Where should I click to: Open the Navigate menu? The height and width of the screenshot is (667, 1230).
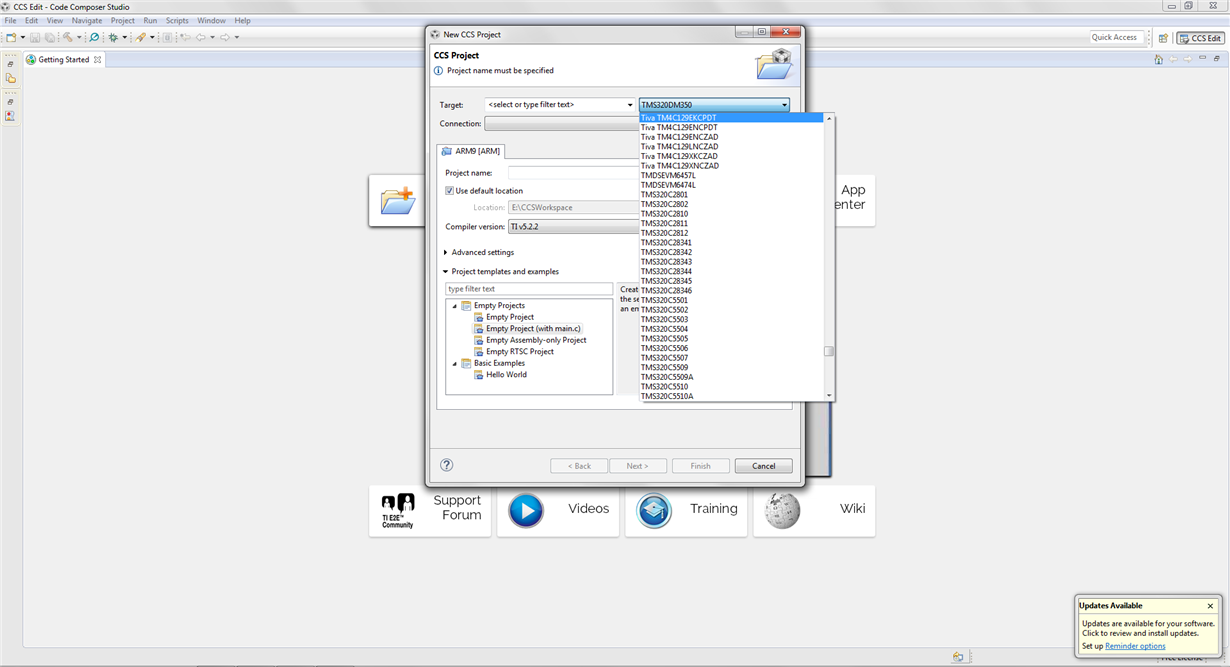[87, 20]
